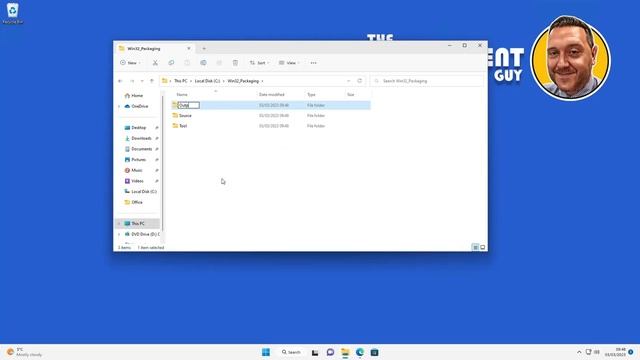Open Search box on the taskbar
Screen dimensions: 640x360
pos(291,352)
